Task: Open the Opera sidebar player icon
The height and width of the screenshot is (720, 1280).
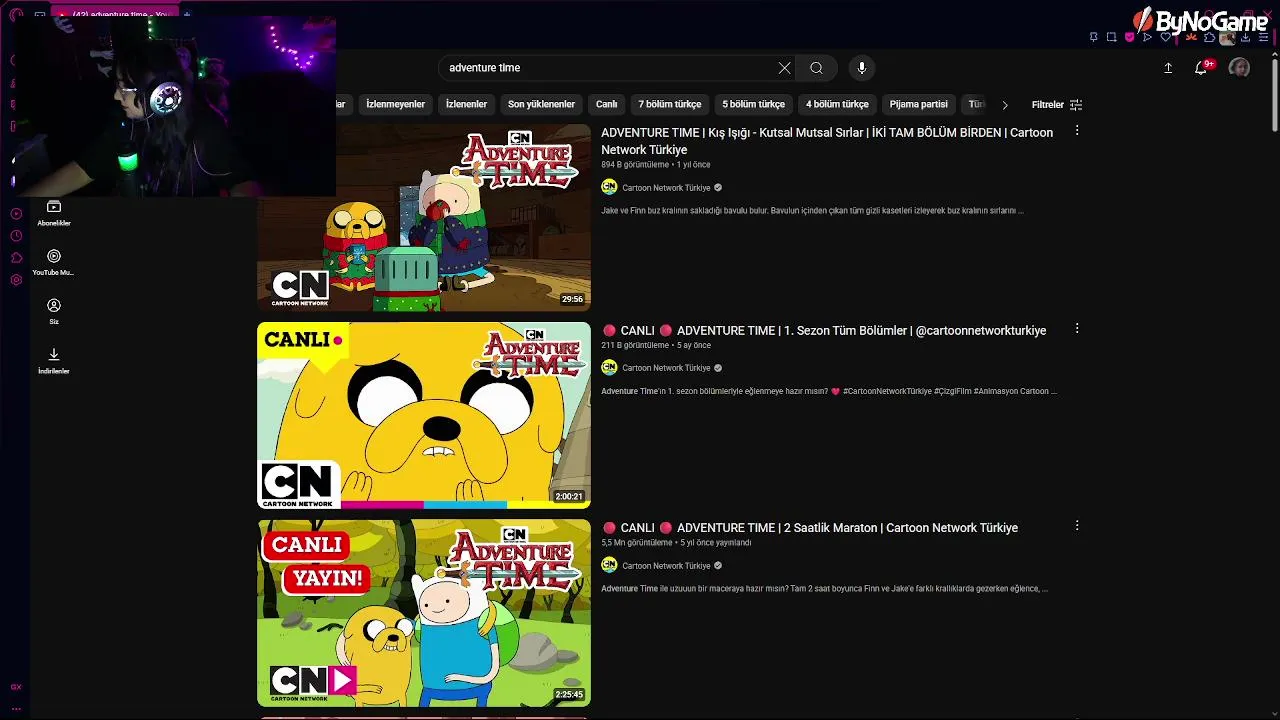Action: click(16, 214)
